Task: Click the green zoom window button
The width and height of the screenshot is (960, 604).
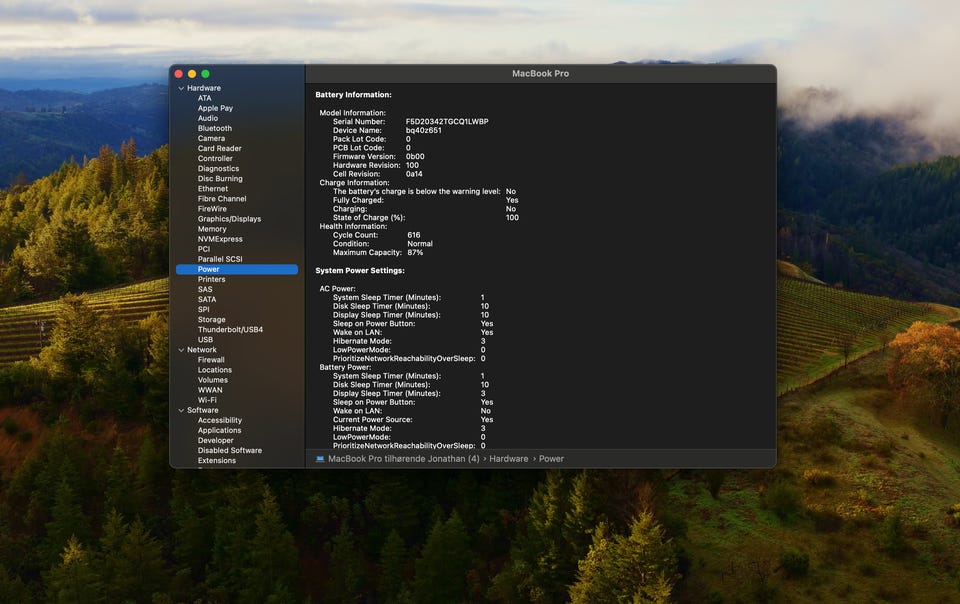Action: click(205, 74)
